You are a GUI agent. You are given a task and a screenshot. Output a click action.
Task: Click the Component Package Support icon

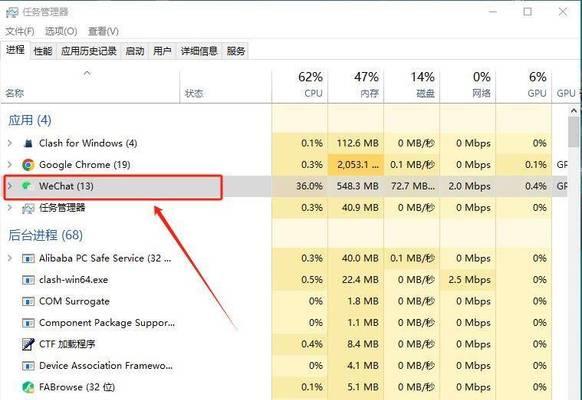coord(28,323)
